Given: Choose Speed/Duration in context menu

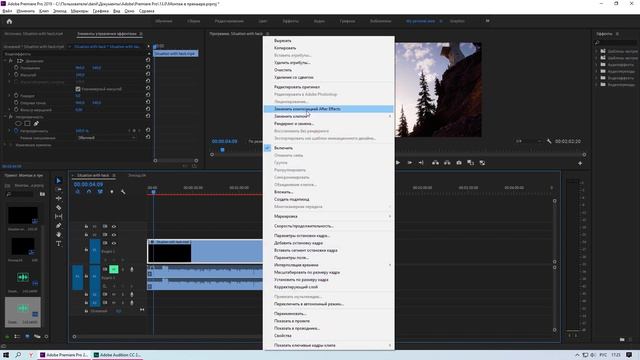Looking at the screenshot, I should coord(329,226).
